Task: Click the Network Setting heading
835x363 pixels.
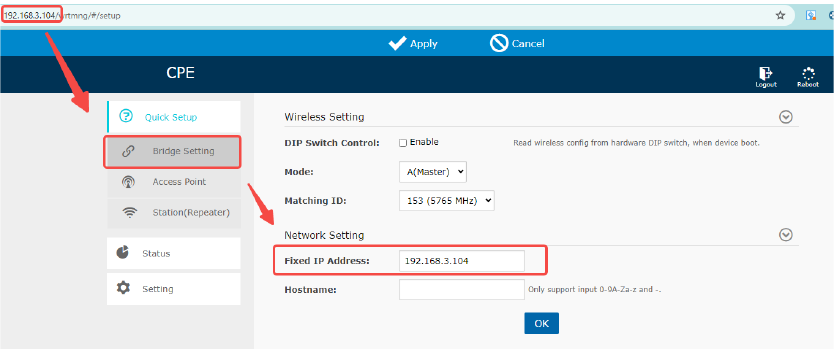Action: click(324, 235)
